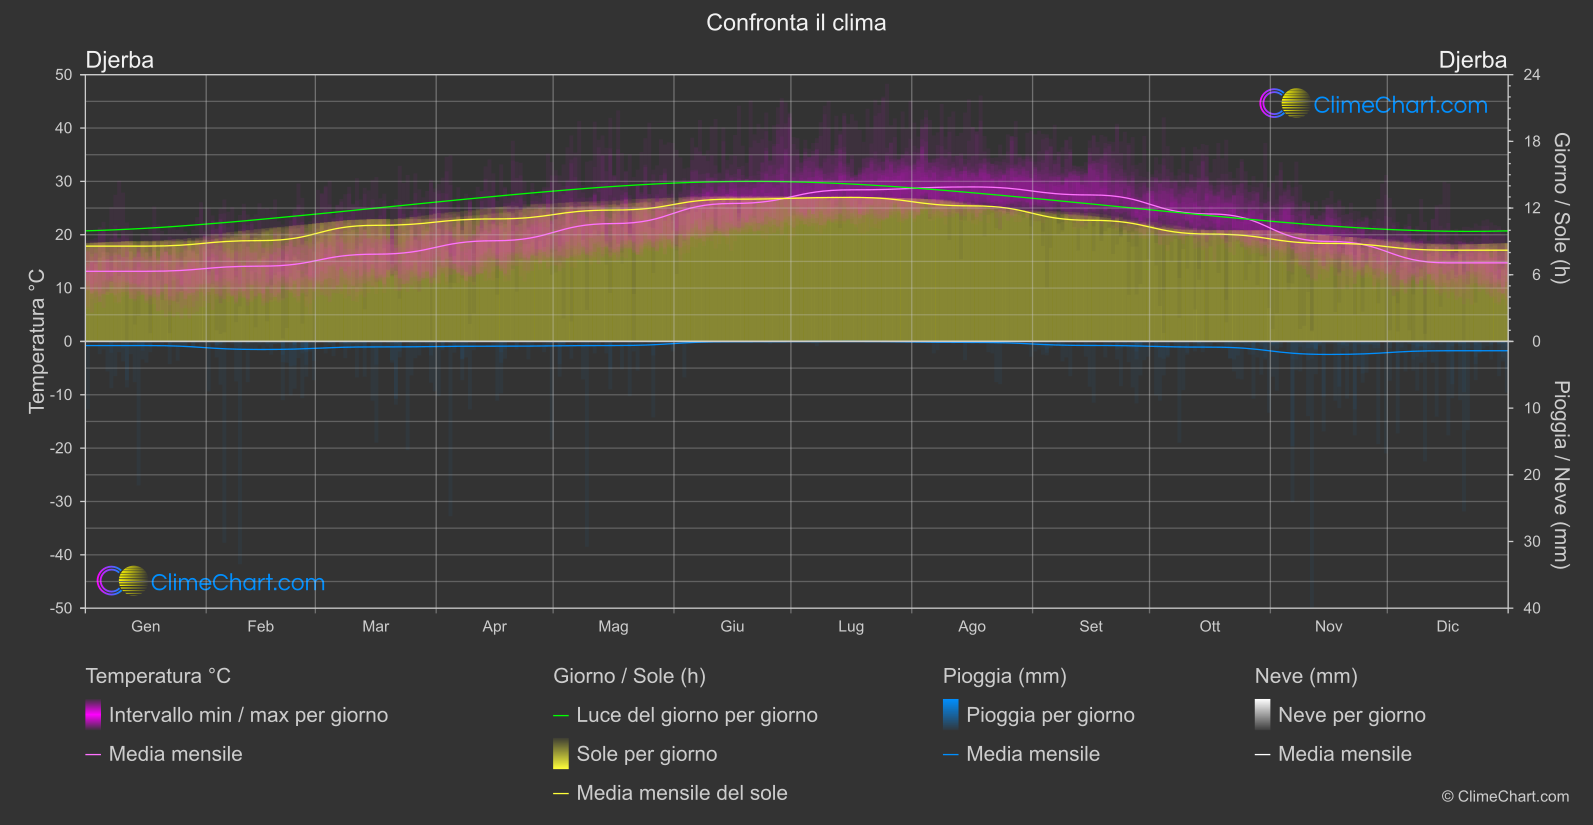Click the 'Dic' month label
The image size is (1593, 825).
click(1448, 626)
